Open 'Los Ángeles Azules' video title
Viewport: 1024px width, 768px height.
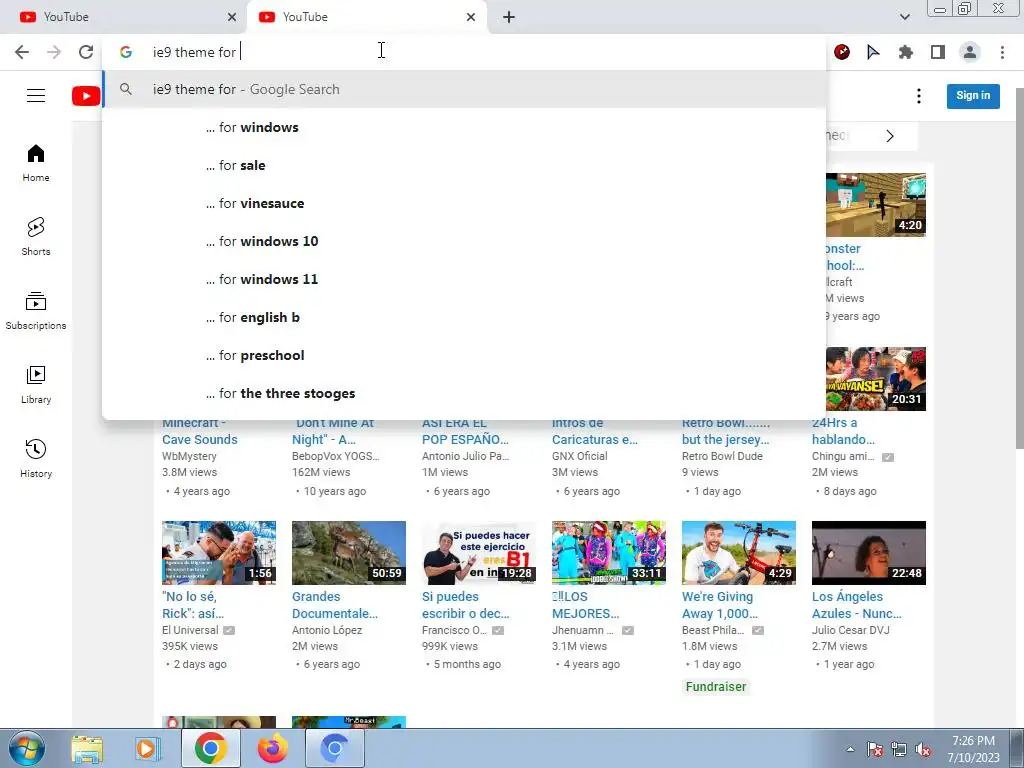coord(856,605)
